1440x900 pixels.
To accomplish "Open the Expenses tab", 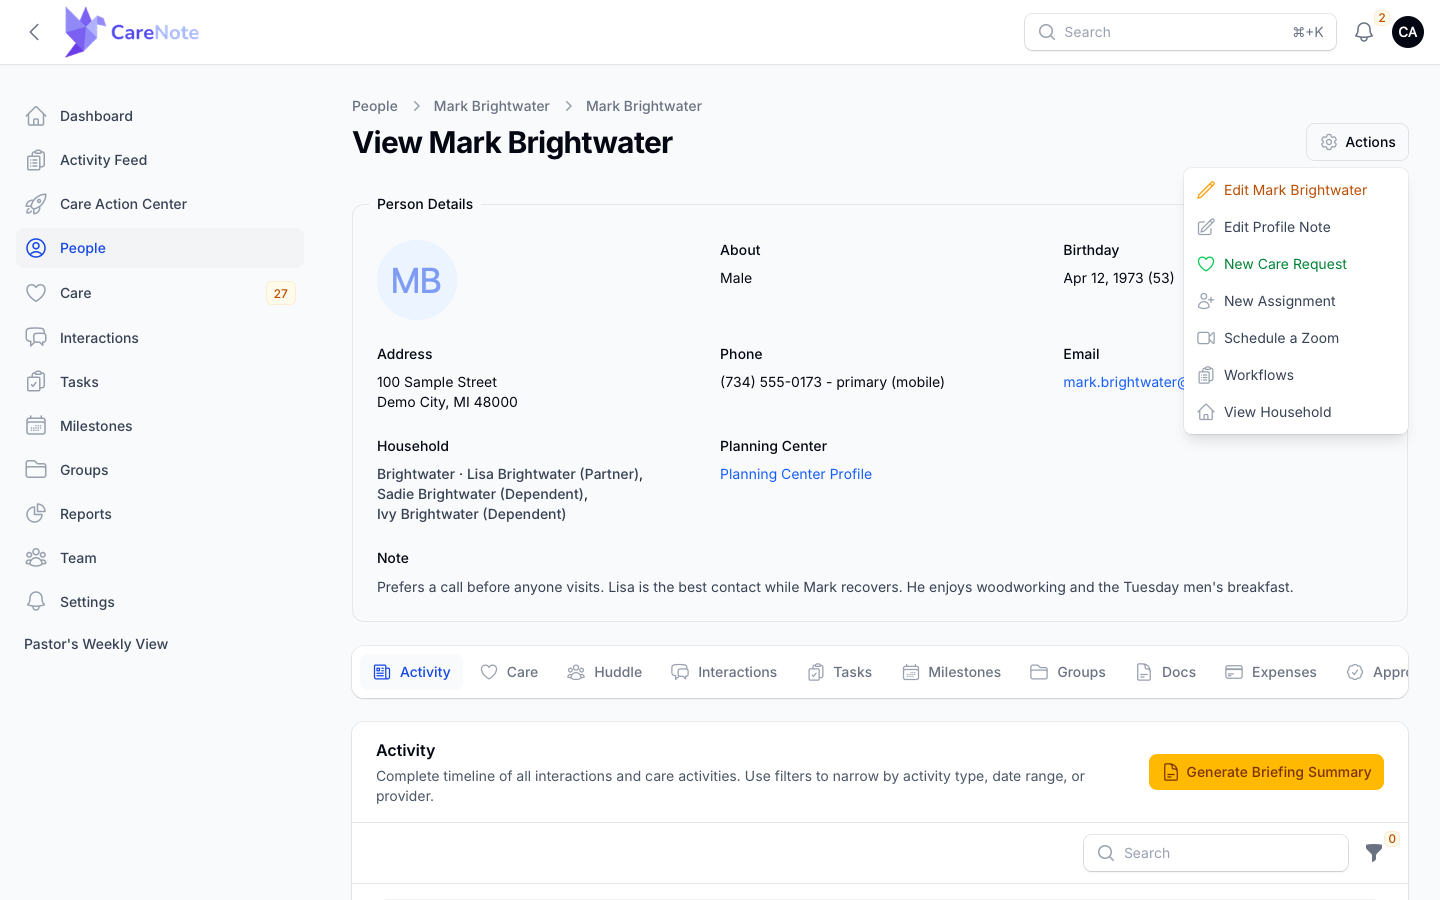I will tap(1271, 672).
